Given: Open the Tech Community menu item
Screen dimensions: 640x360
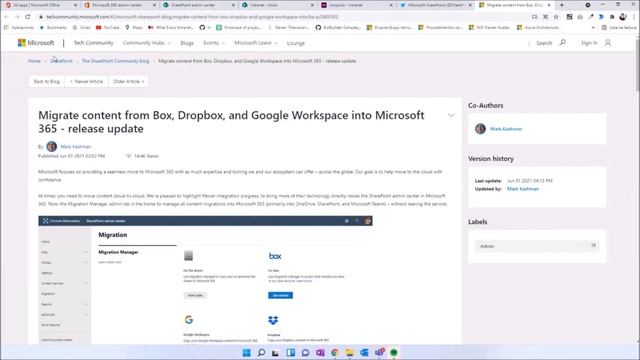Looking at the screenshot, I should (x=93, y=43).
